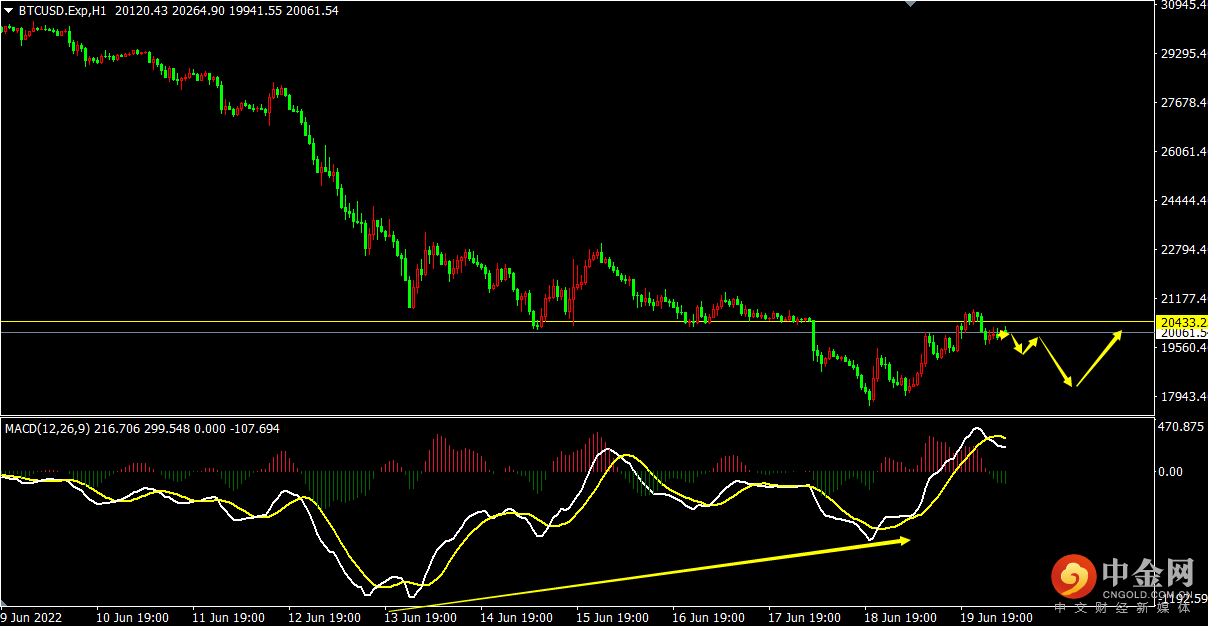Select the MACD(12,26,9) indicator label
This screenshot has width=1208, height=626.
(47, 428)
